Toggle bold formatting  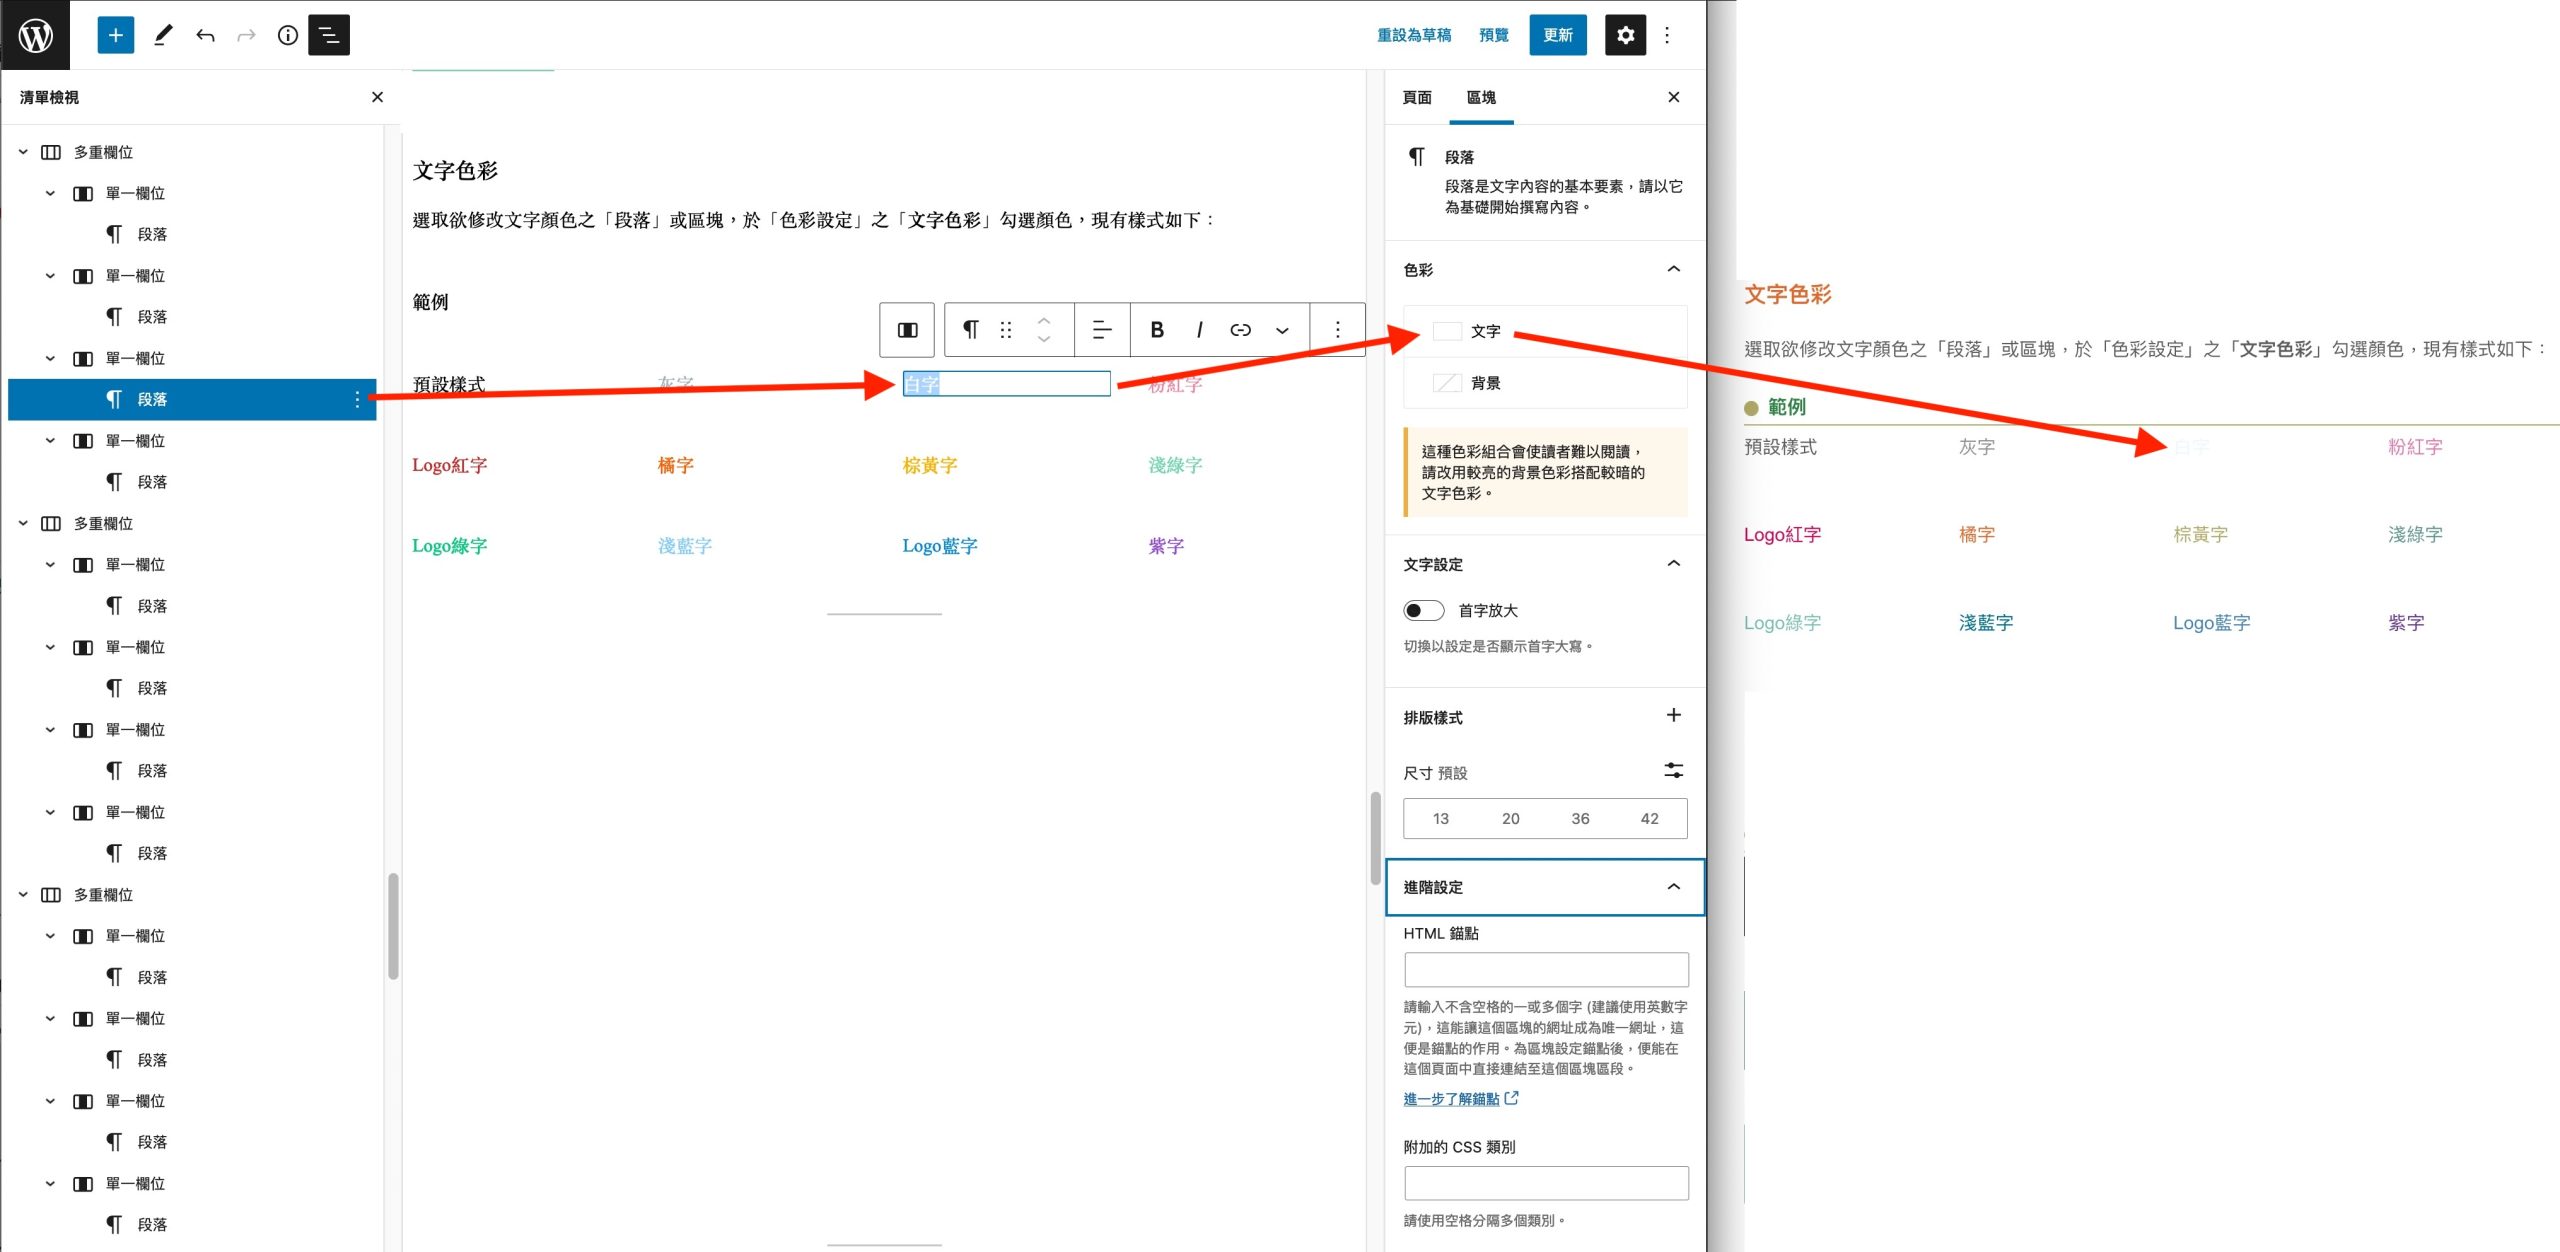point(1157,330)
